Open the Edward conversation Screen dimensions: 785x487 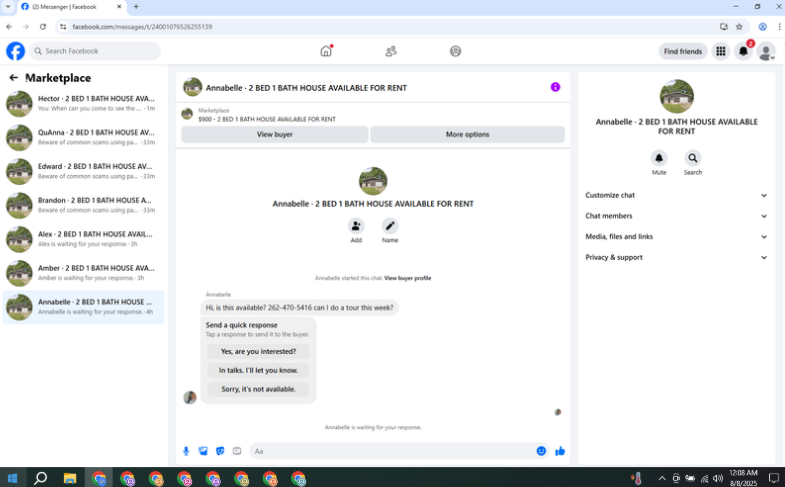[x=84, y=171]
